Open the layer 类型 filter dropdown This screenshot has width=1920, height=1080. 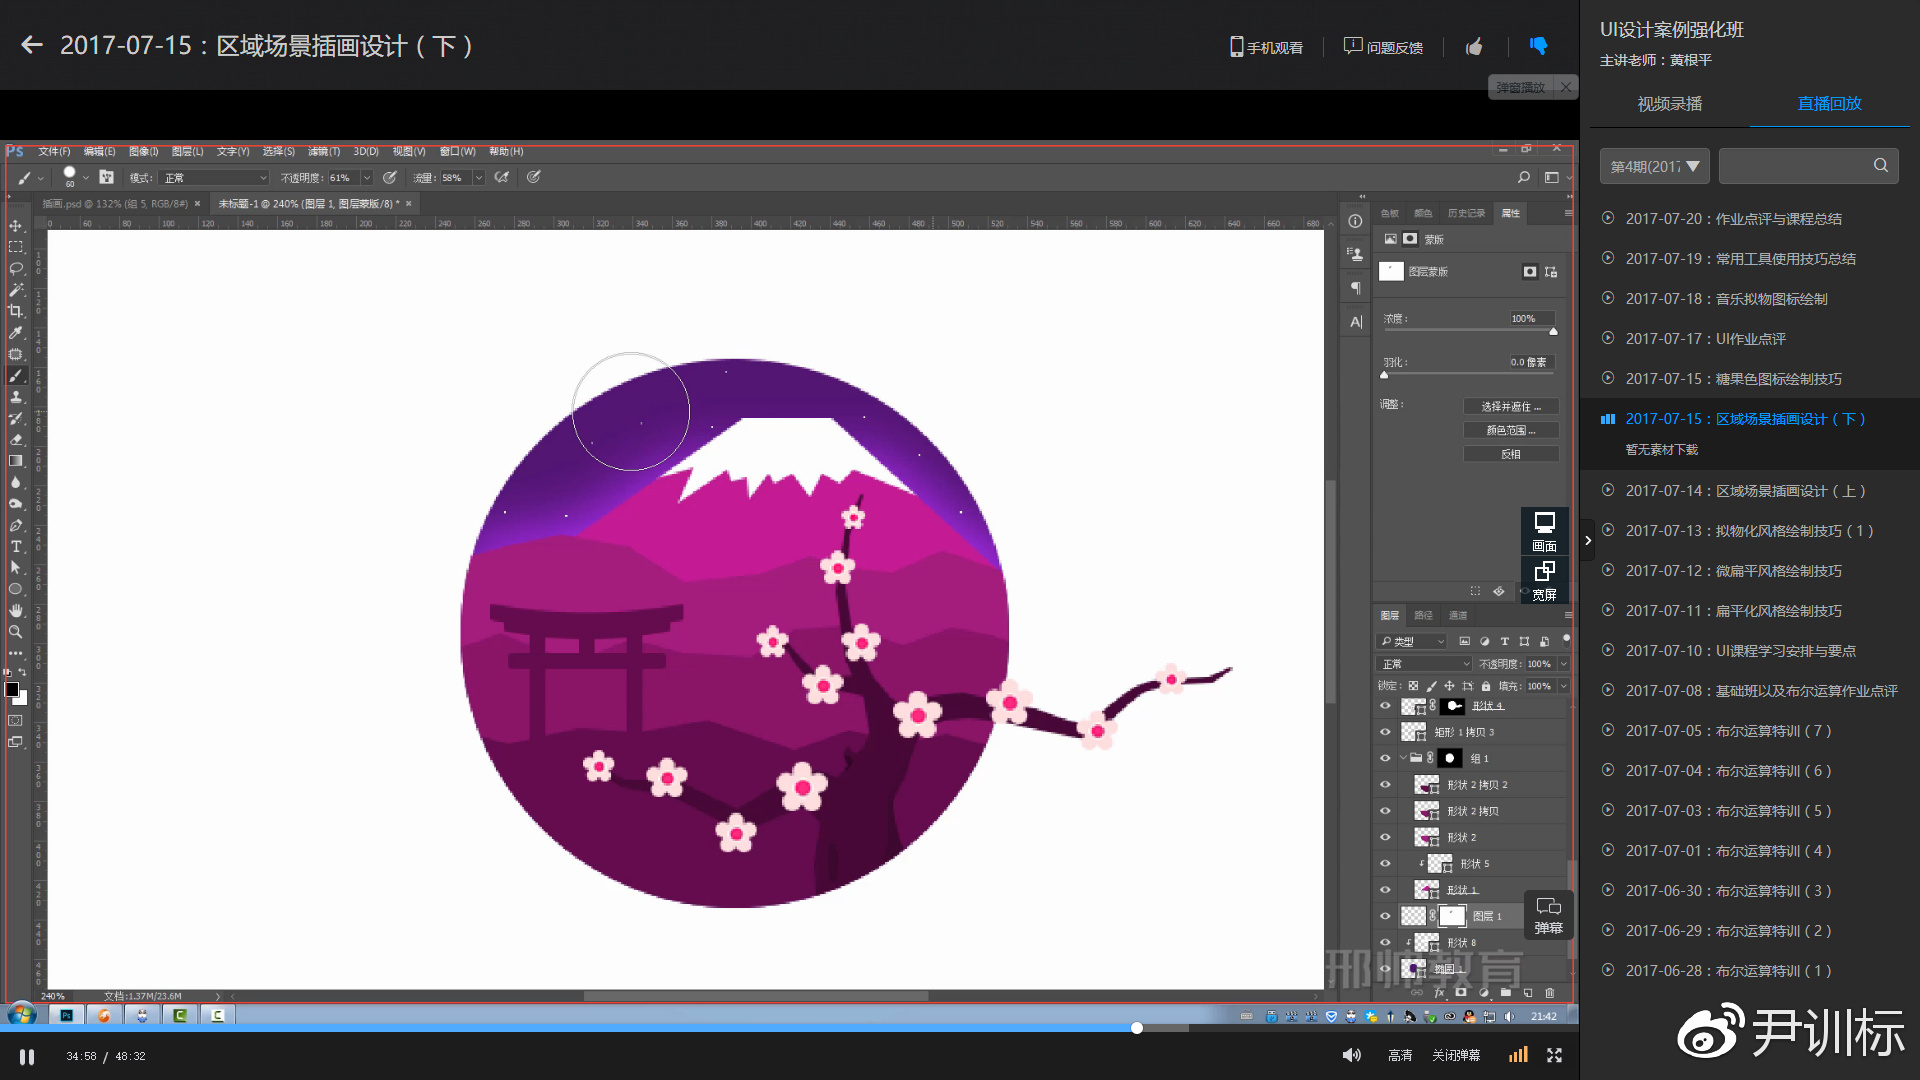pyautogui.click(x=1412, y=641)
